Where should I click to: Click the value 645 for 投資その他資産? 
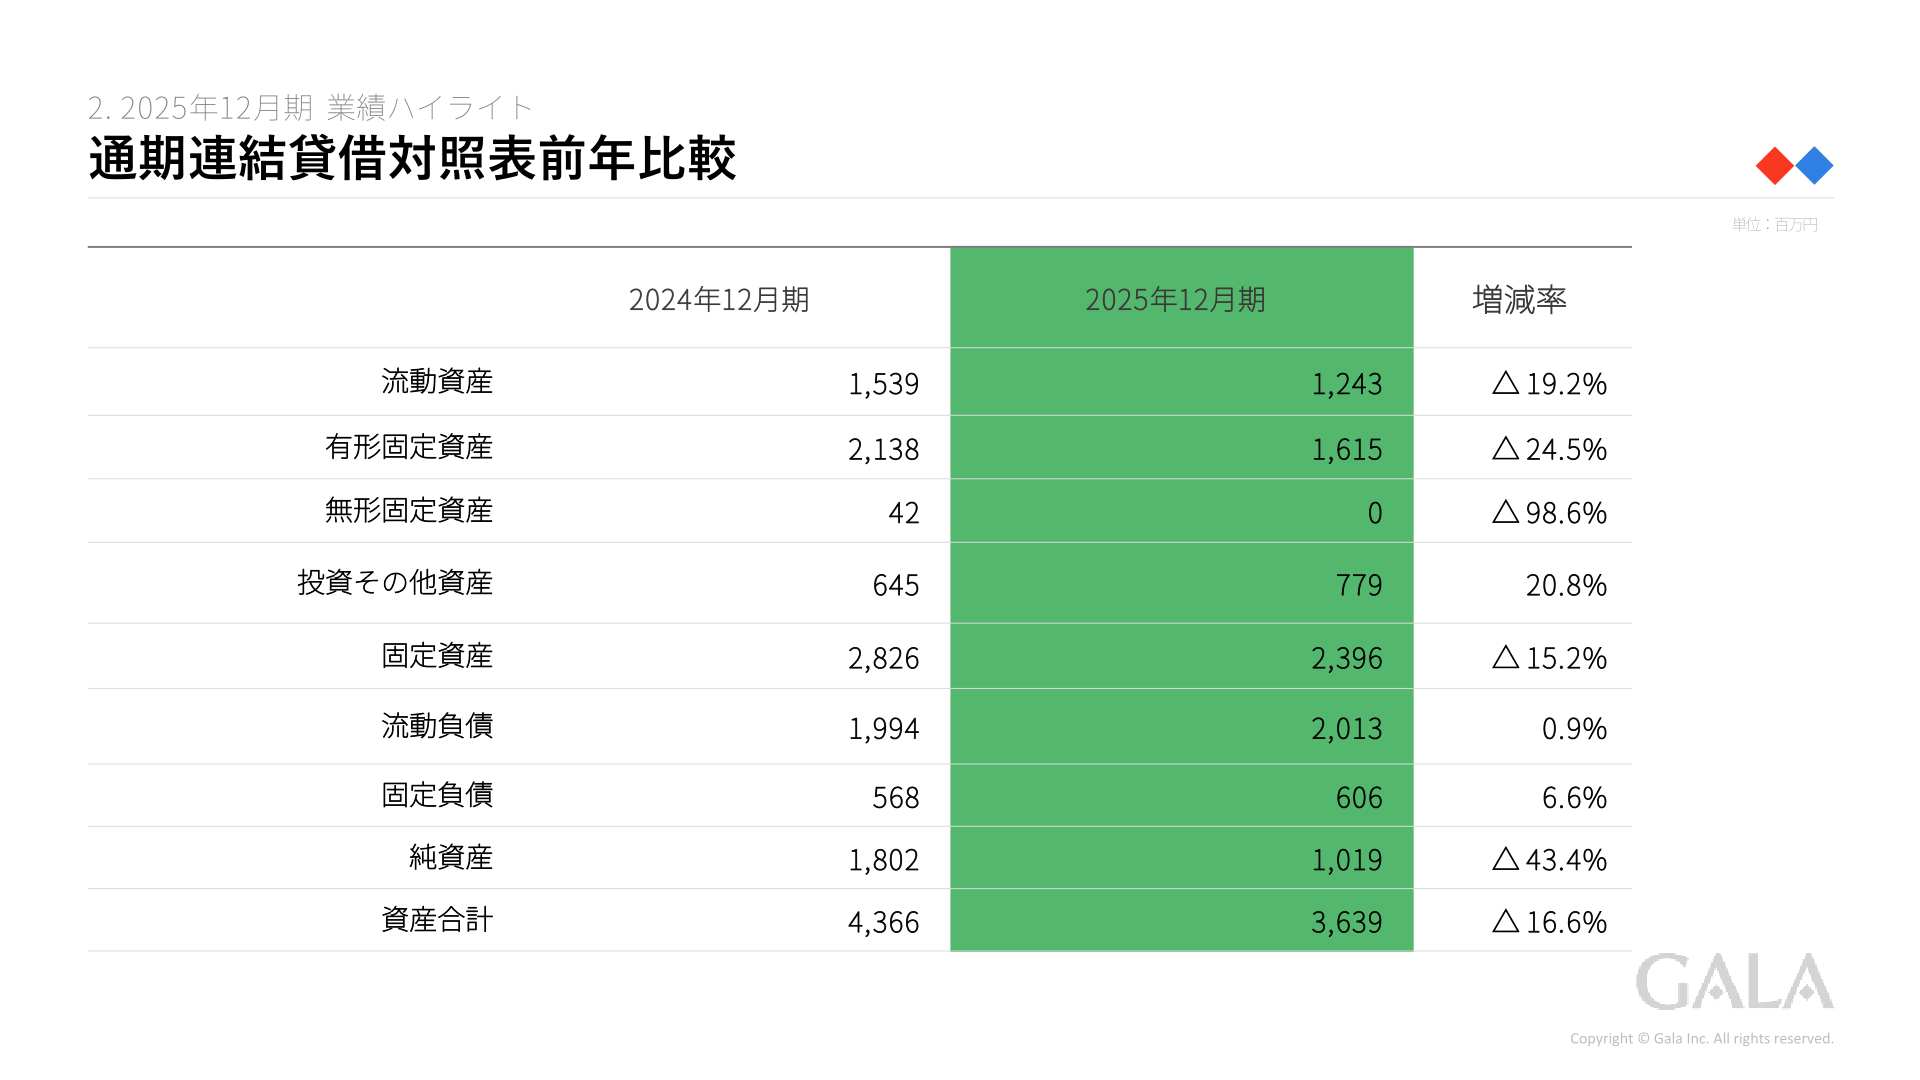896,585
